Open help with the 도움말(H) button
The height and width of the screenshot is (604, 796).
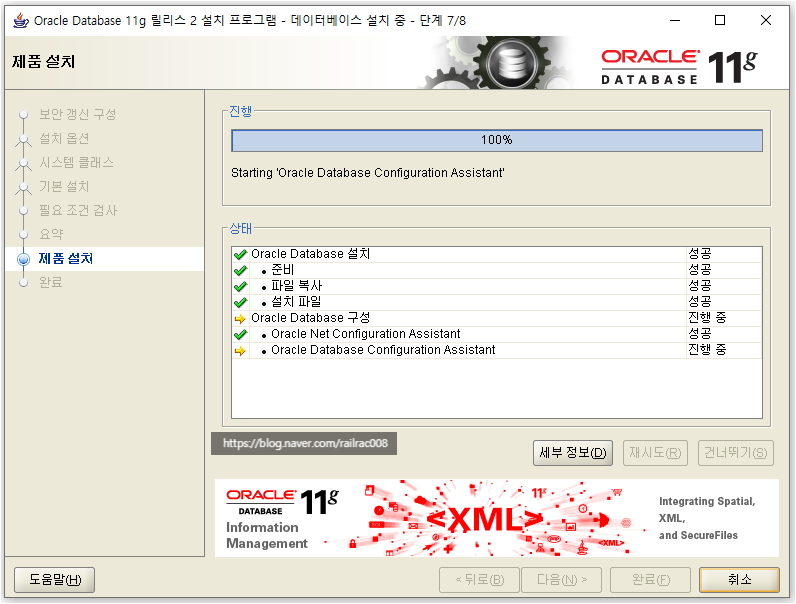pyautogui.click(x=54, y=580)
